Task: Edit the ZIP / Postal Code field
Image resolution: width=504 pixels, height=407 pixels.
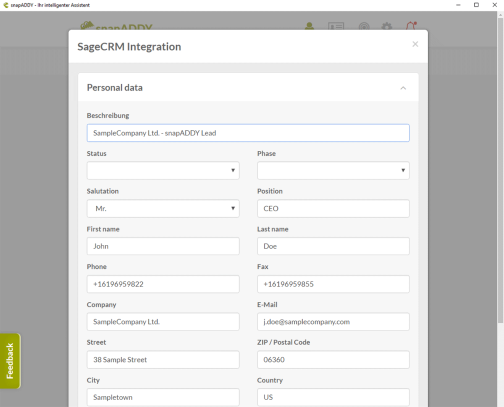Action: (333, 360)
